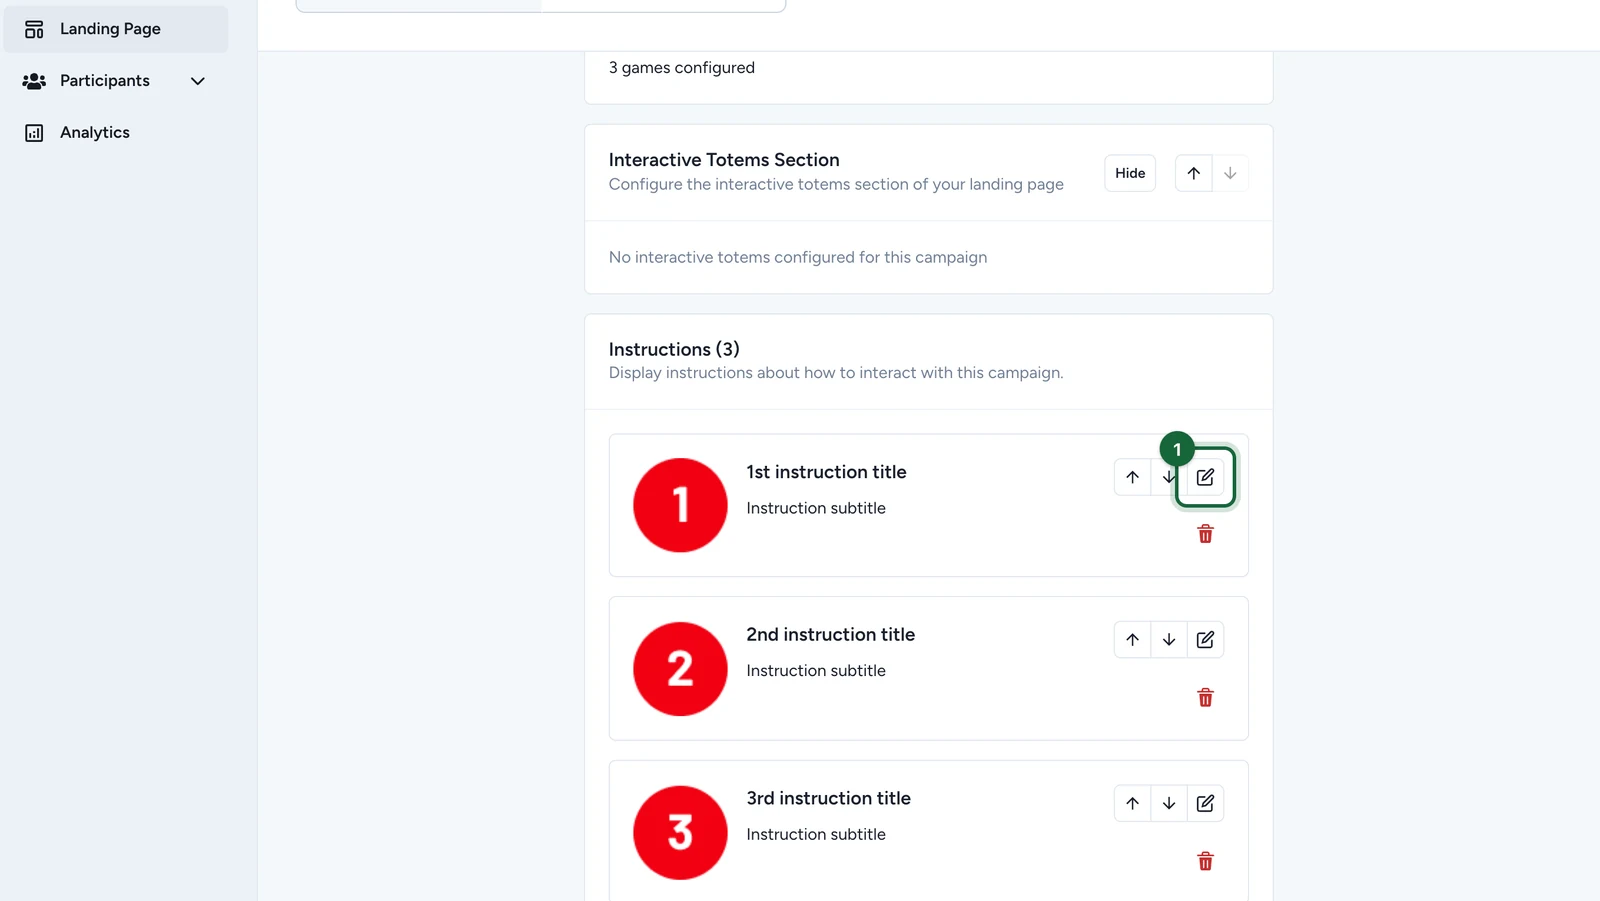Click the Landing Page layout icon

(x=34, y=29)
